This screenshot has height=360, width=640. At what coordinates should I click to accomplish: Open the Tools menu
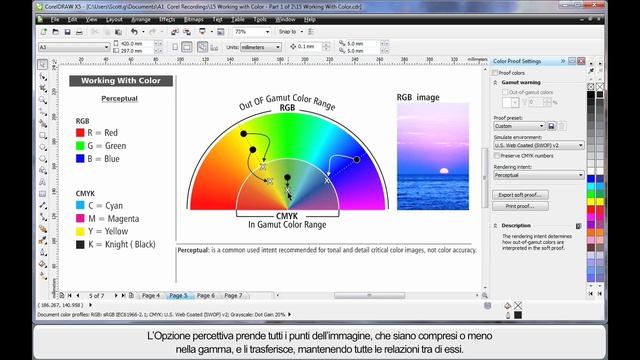260,20
